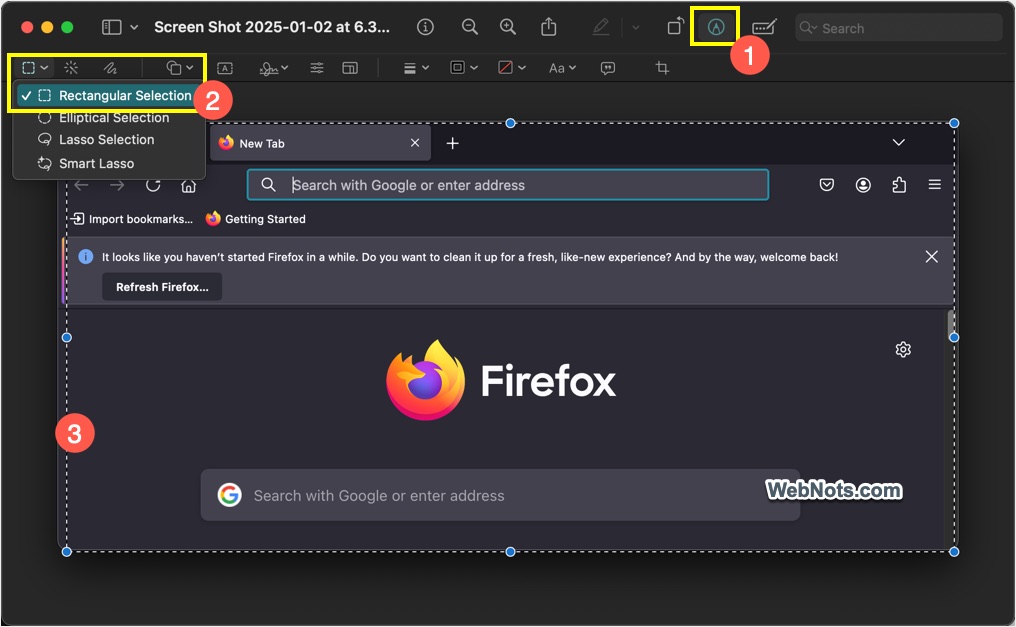Click the Zoom Out magnifier

470,27
